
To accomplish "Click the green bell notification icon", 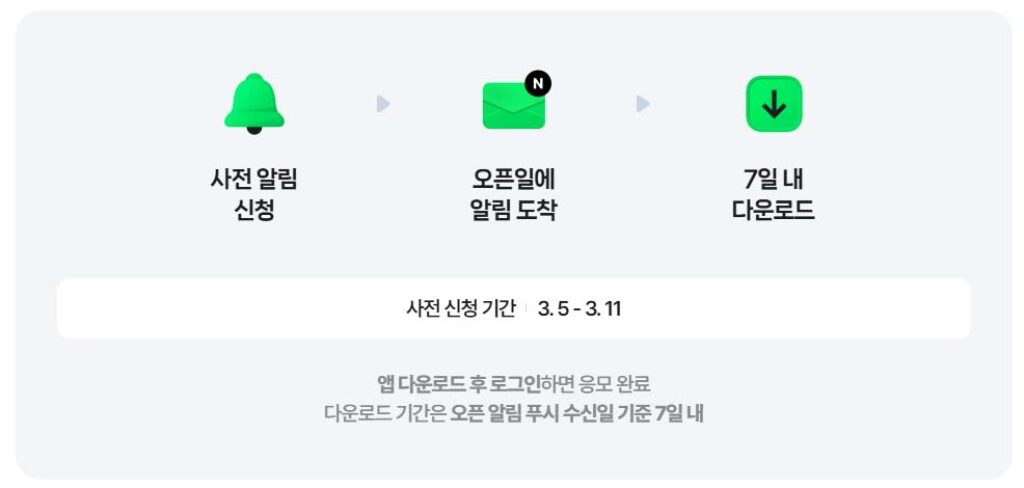I will pyautogui.click(x=254, y=101).
